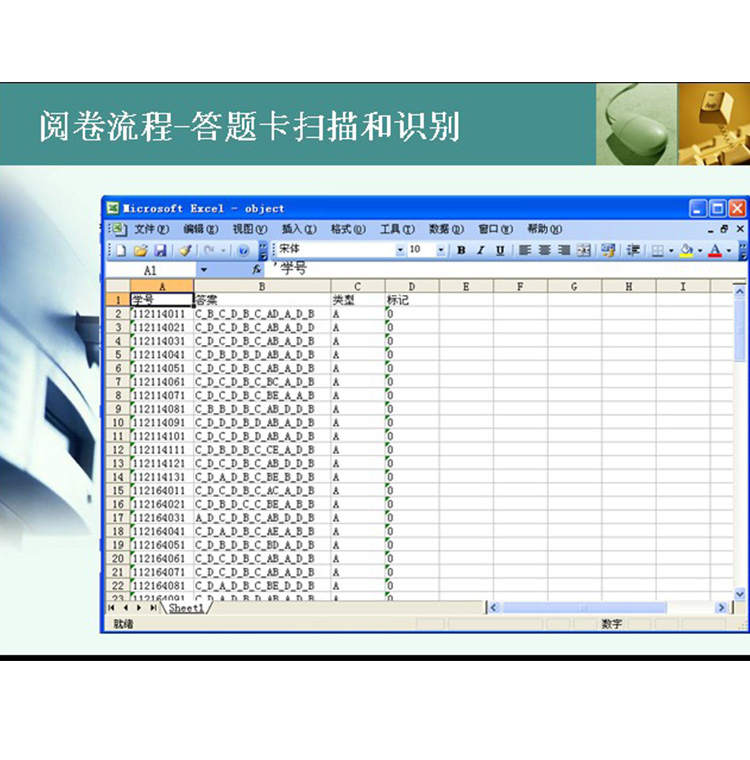The width and height of the screenshot is (750, 760).
Task: Open the Name Box dropdown arrow
Action: (204, 270)
